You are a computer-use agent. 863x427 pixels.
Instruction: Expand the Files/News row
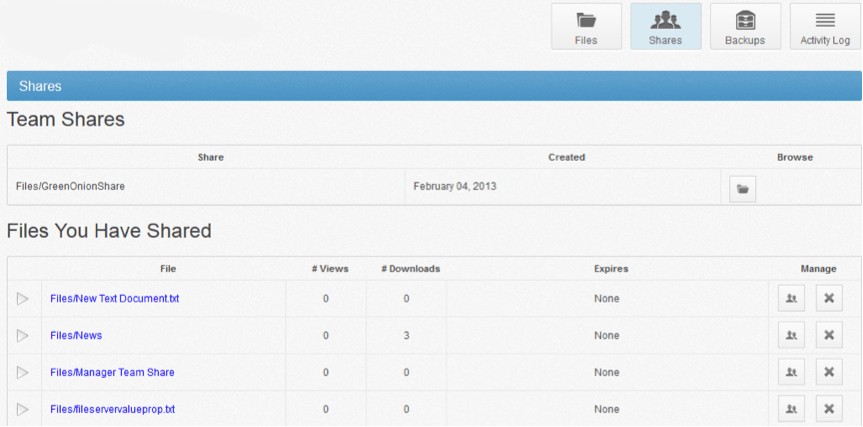(x=23, y=336)
